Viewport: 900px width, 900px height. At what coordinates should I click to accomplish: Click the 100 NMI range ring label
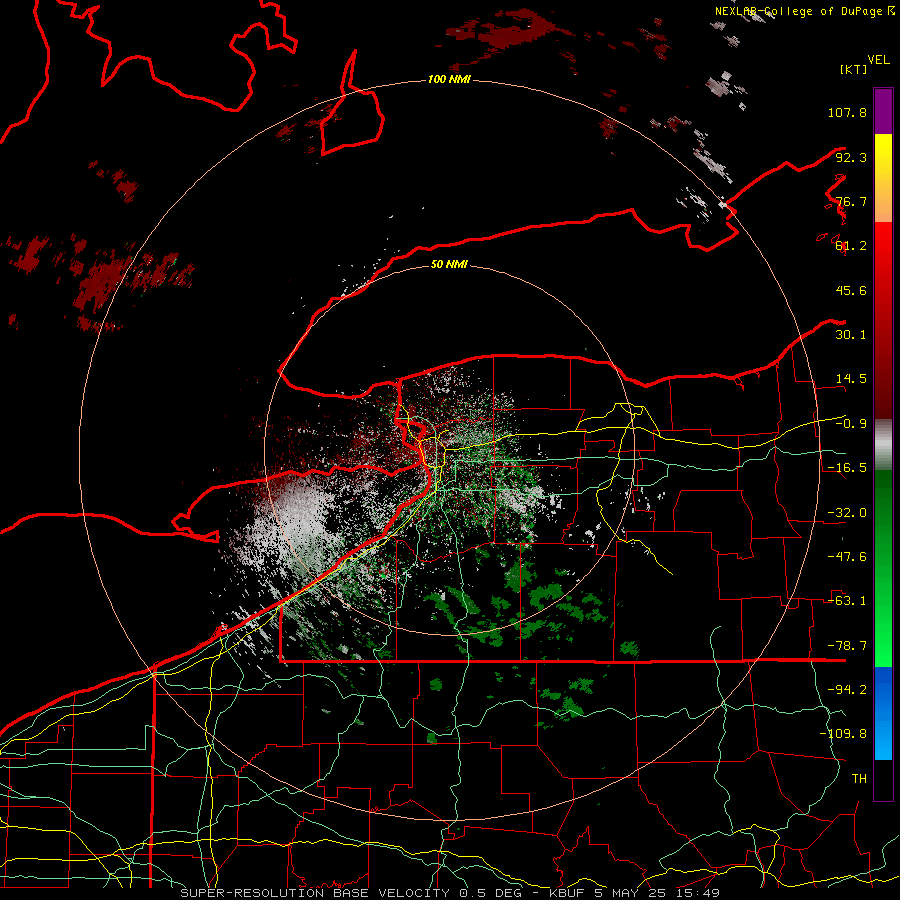[449, 79]
